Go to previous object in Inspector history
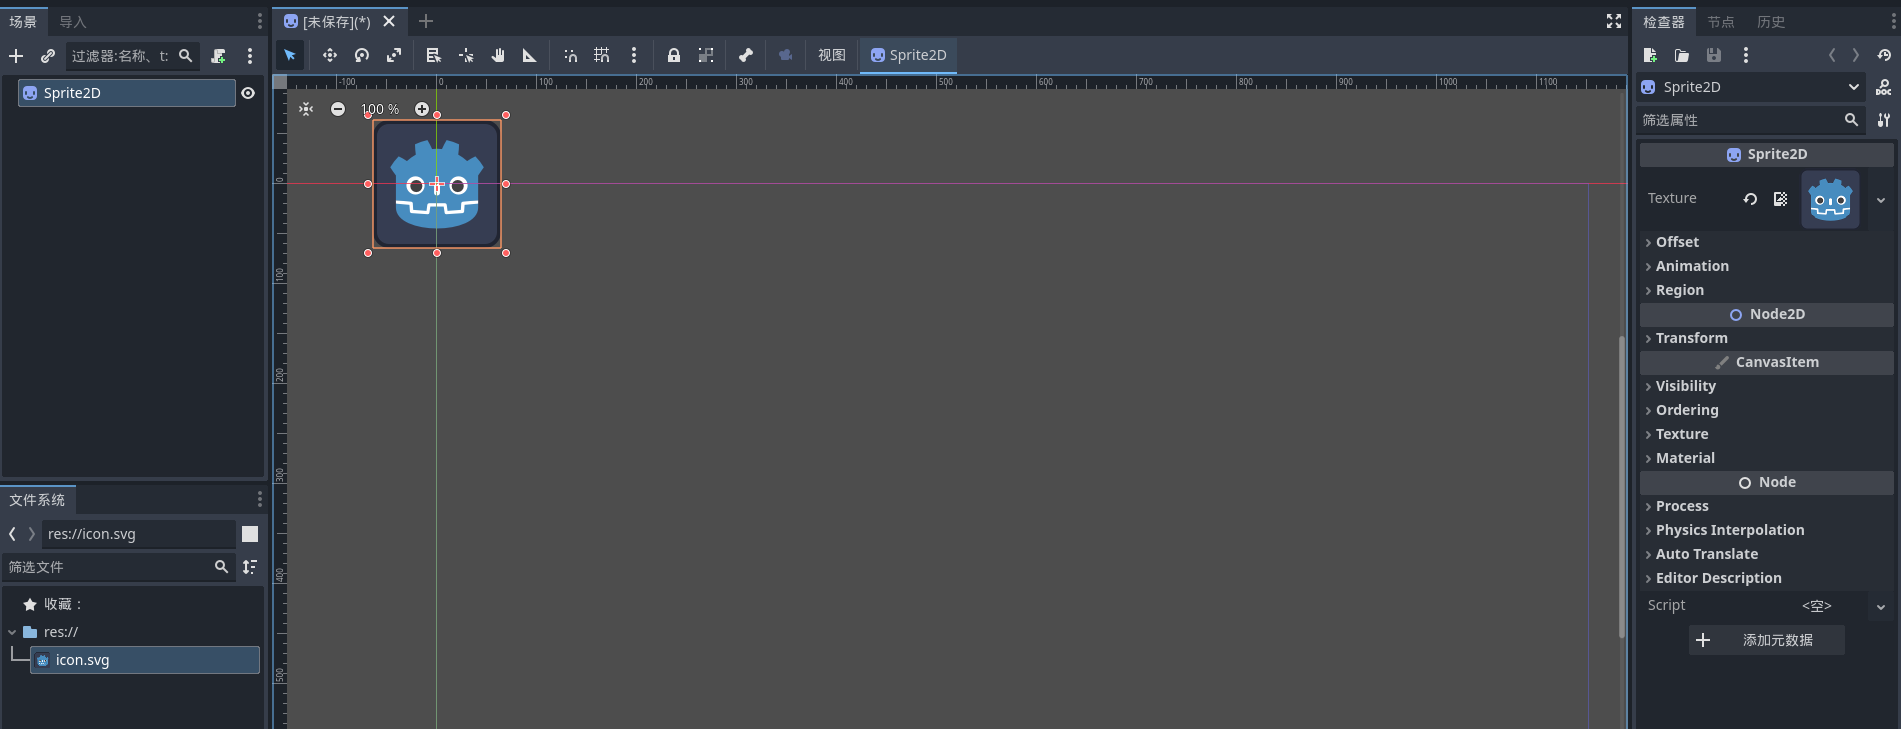Screen dimensions: 1901x729 click(x=1832, y=55)
